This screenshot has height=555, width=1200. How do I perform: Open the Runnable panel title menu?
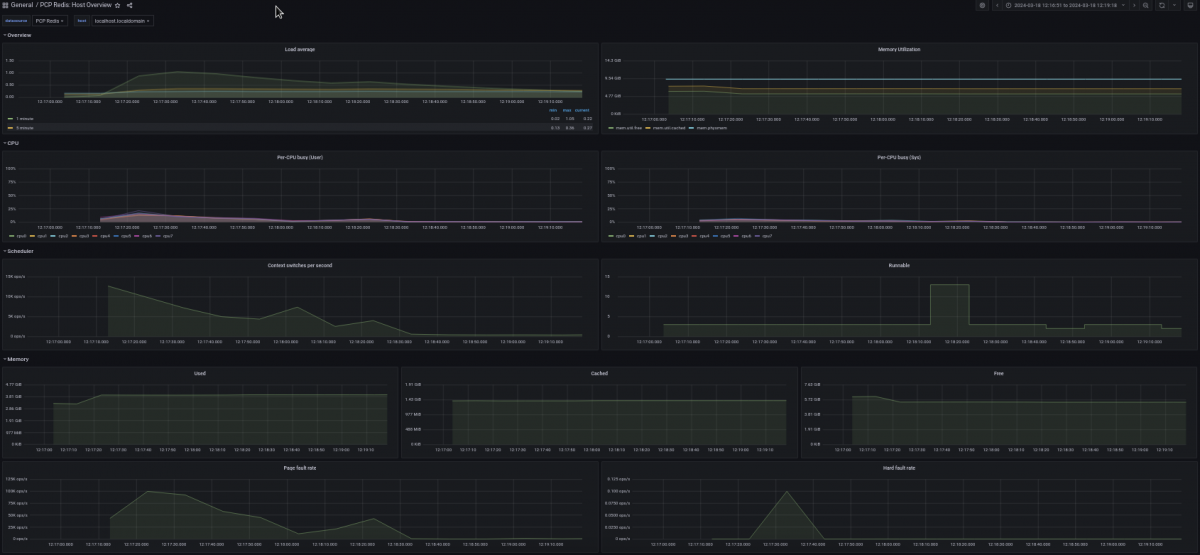(x=899, y=265)
